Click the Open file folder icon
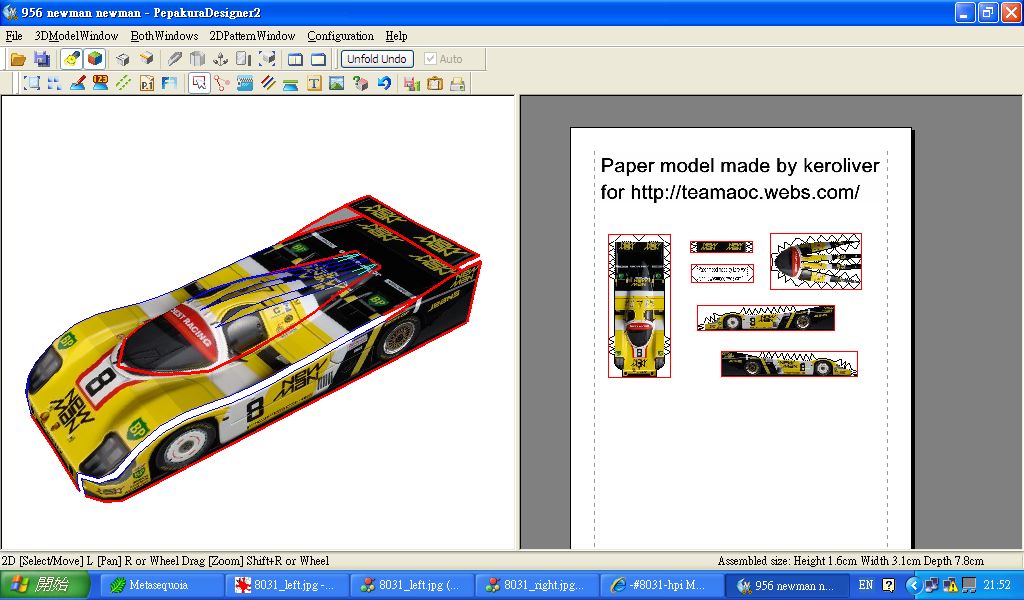 click(18, 59)
